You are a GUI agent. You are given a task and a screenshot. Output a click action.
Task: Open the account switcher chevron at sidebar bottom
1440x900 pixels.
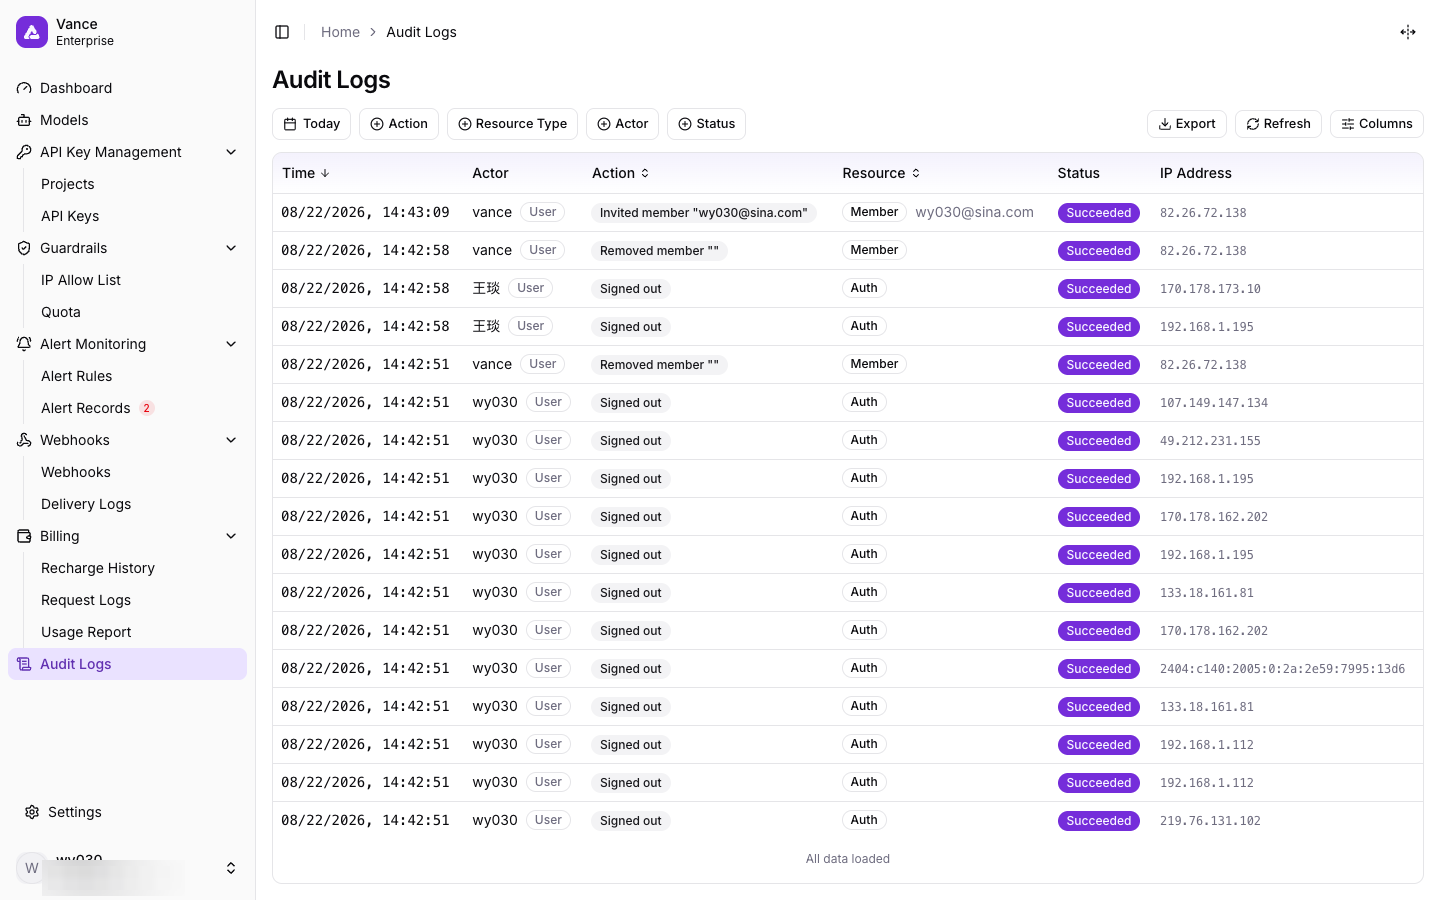(231, 868)
